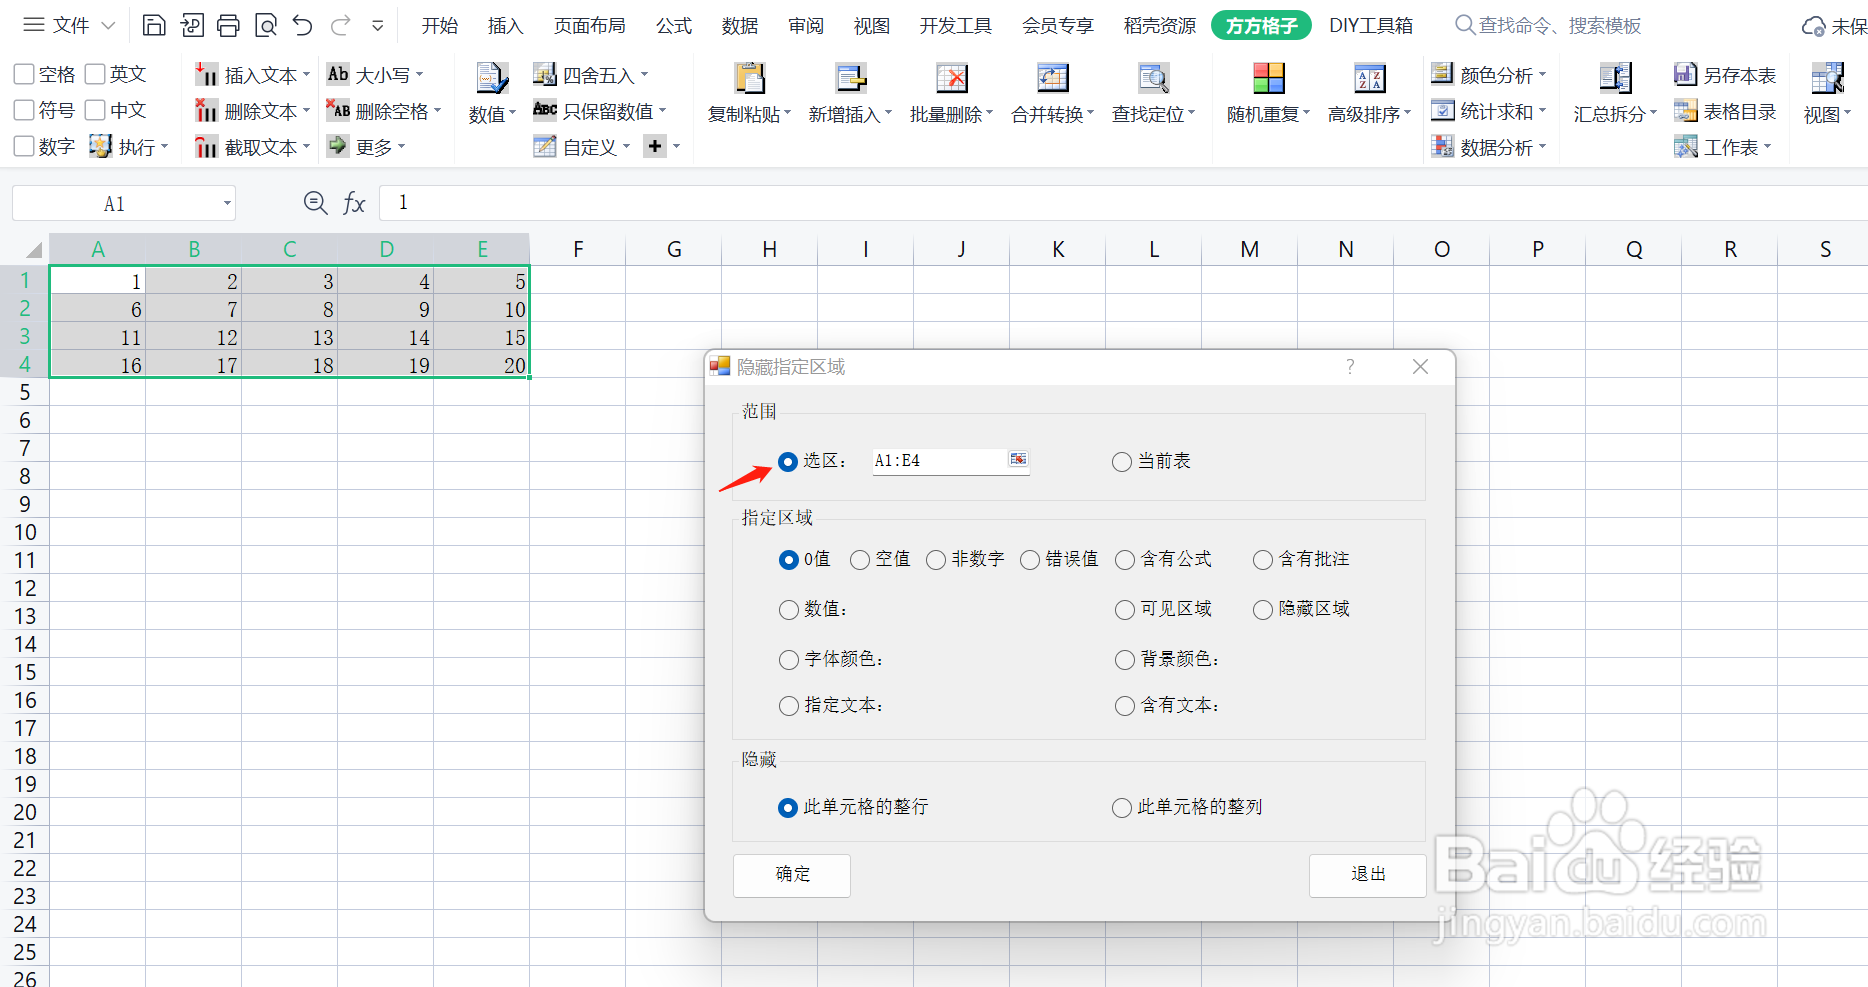Expand the 大小写 dropdown
Screen dimensions: 1868x987
tap(419, 75)
